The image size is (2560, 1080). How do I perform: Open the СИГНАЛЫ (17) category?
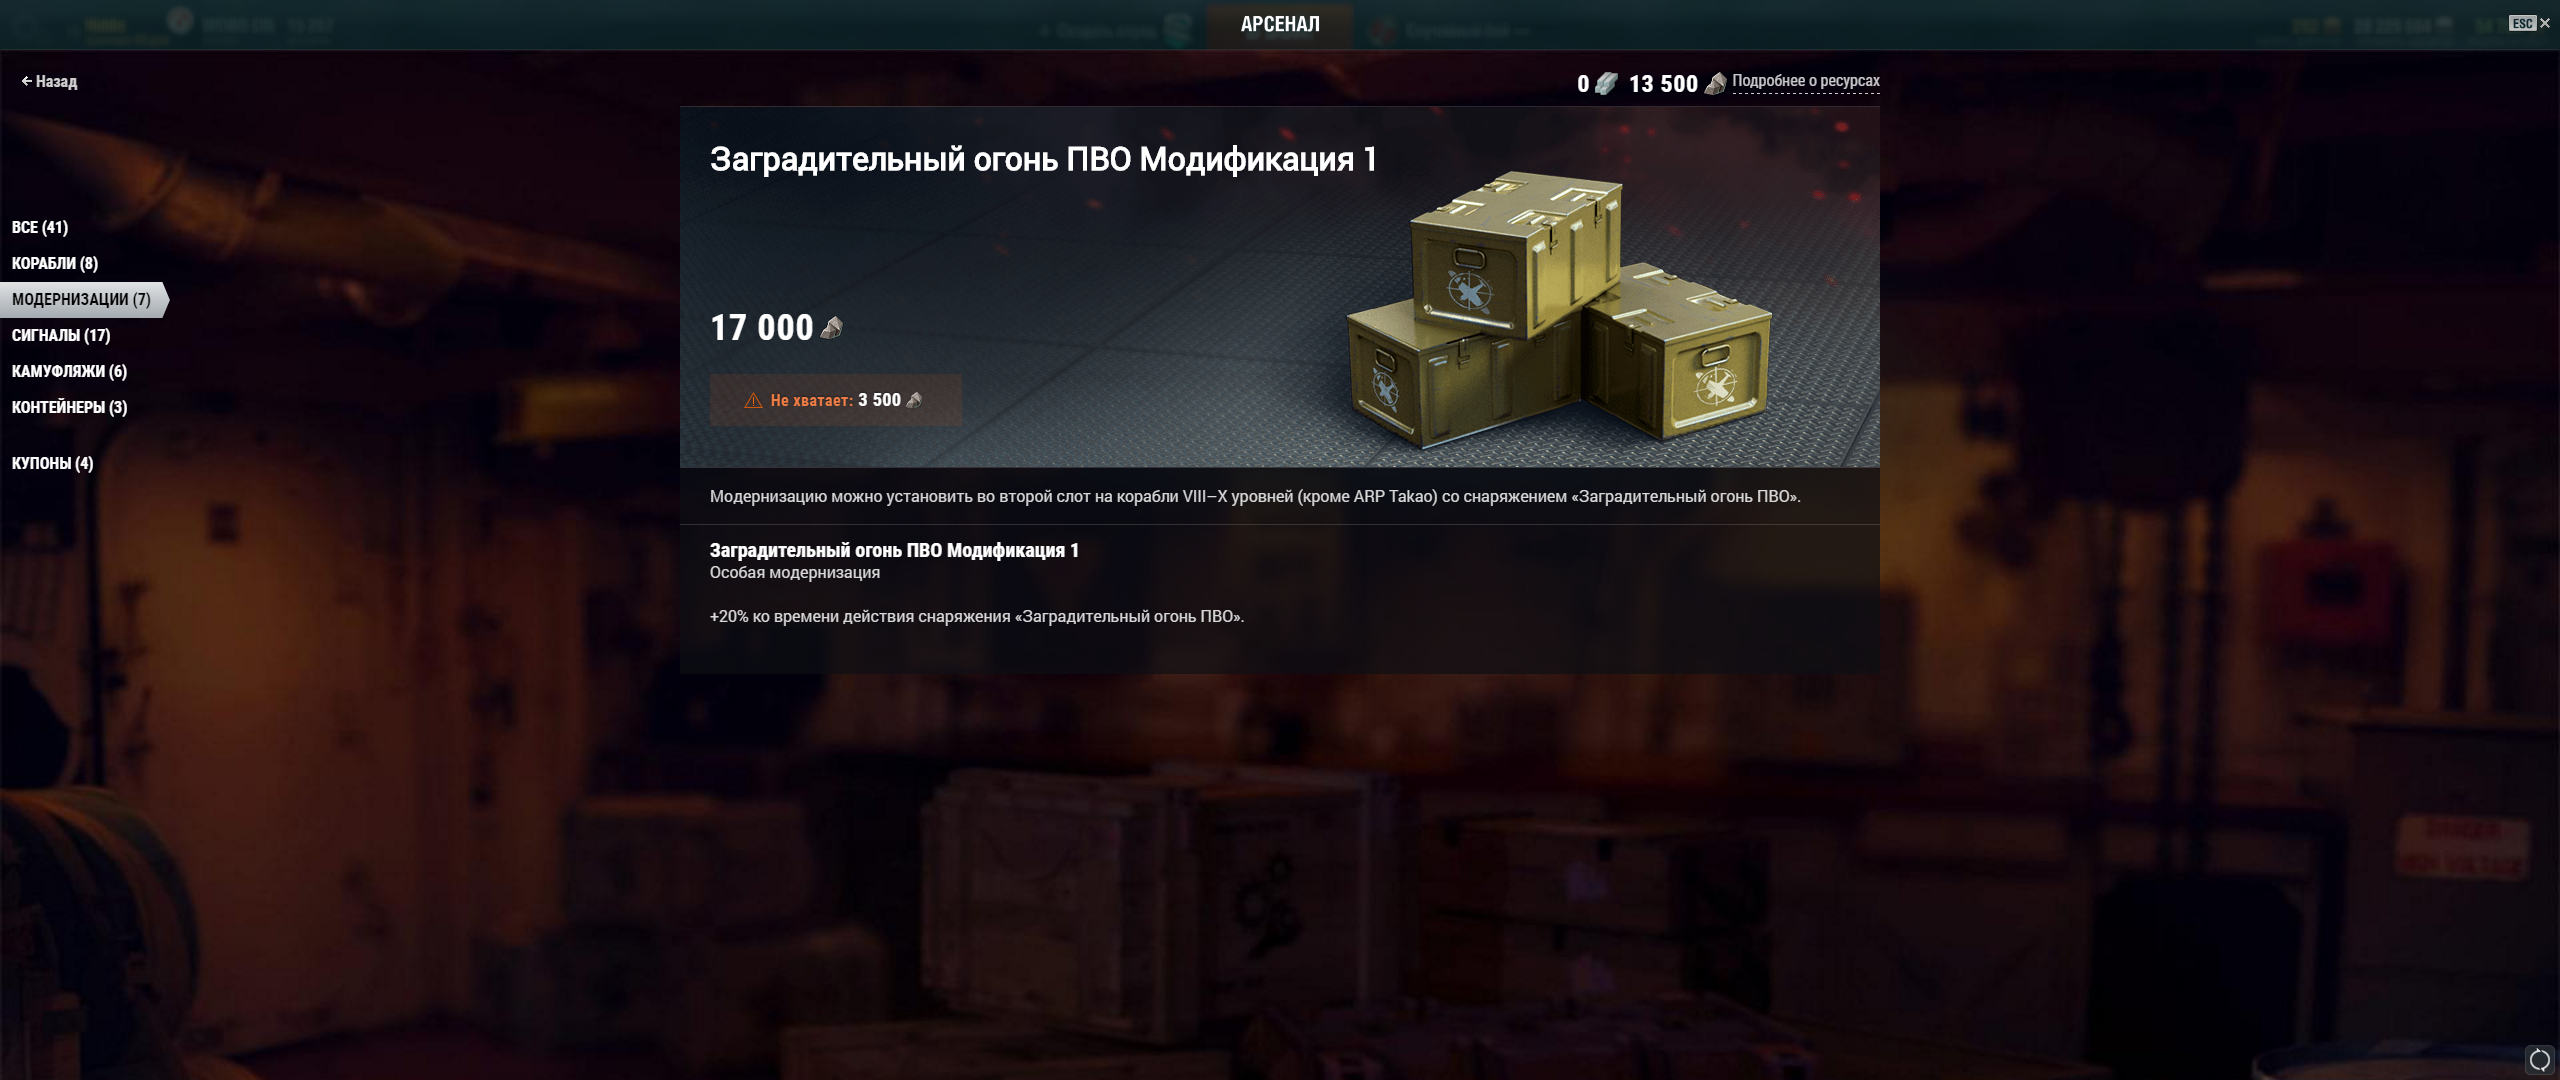tap(61, 336)
